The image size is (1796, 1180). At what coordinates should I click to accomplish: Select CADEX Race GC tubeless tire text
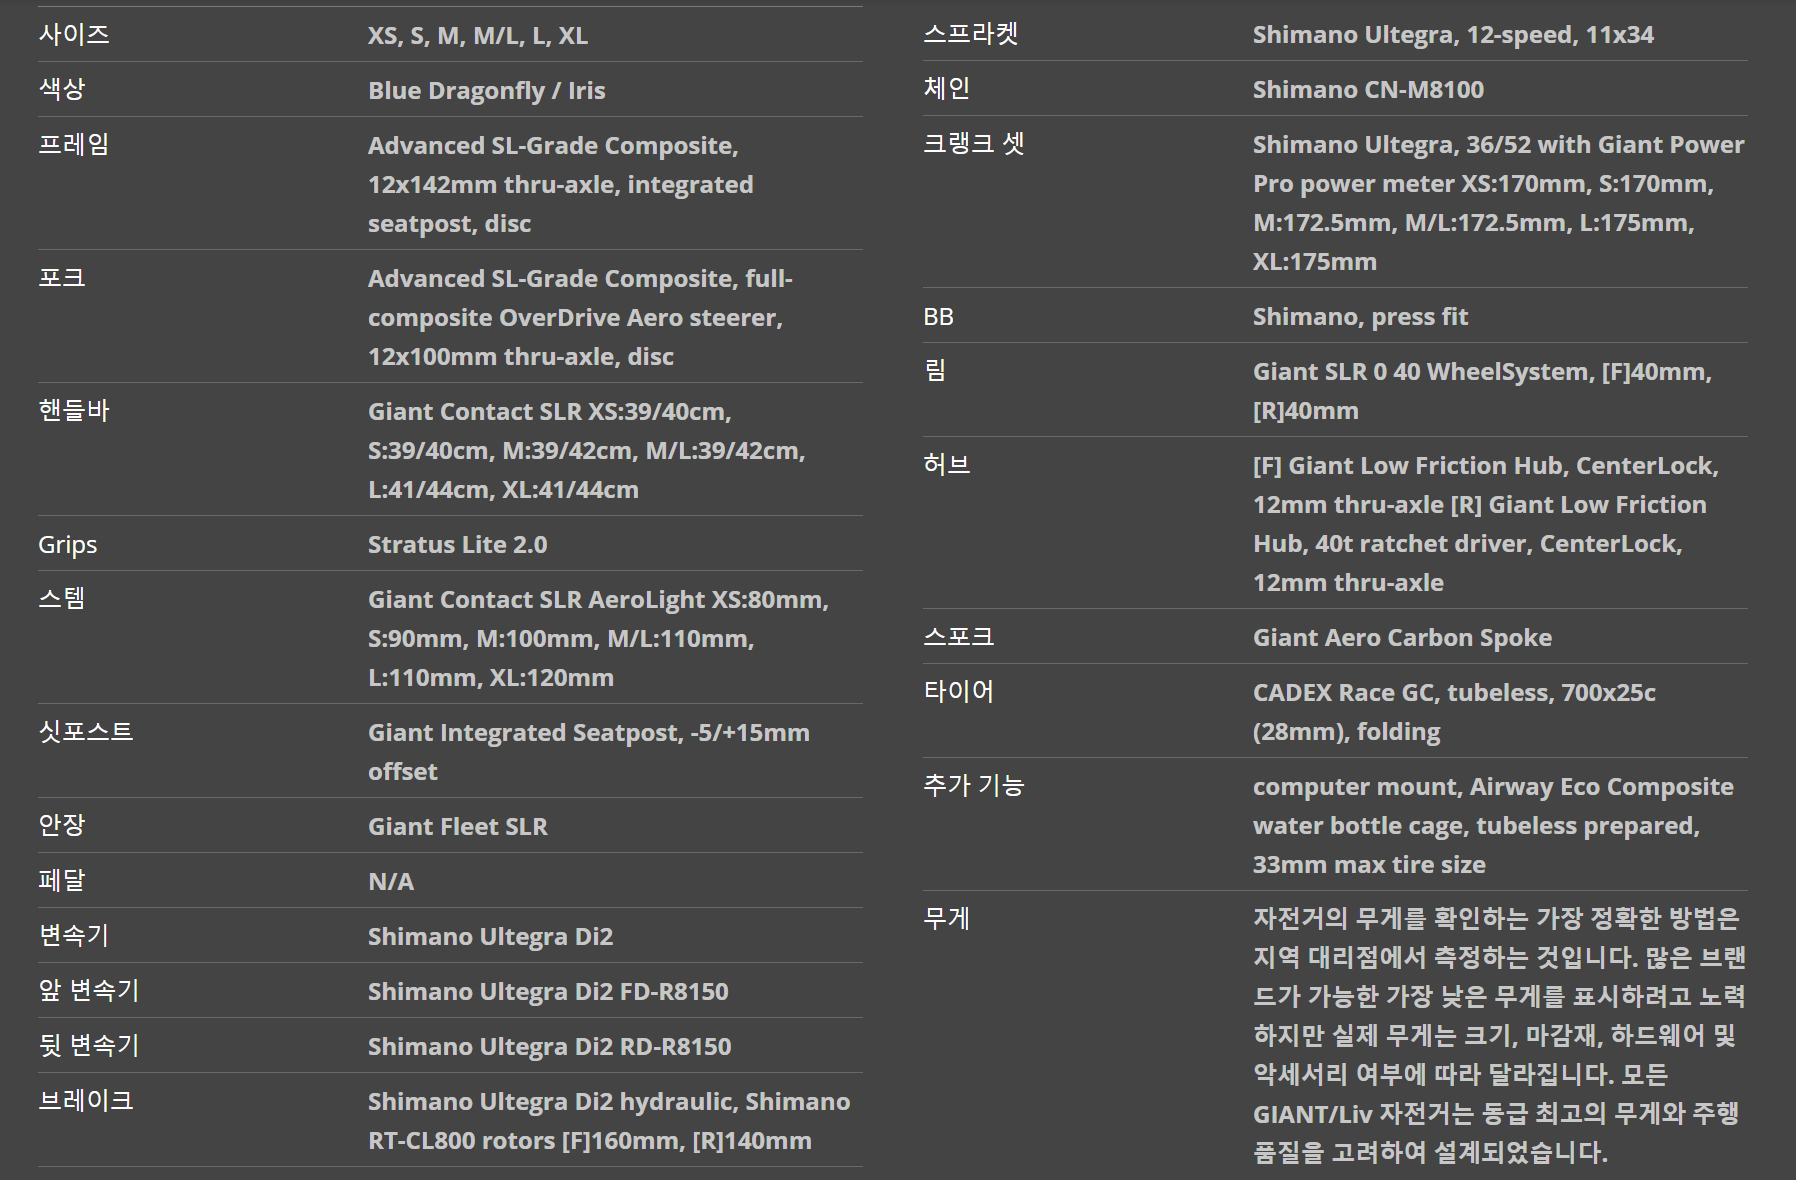[1454, 712]
